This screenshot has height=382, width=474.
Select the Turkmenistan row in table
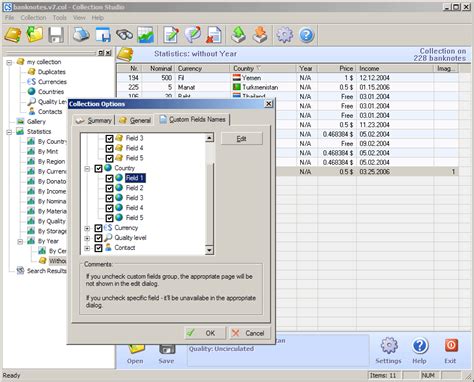click(288, 87)
